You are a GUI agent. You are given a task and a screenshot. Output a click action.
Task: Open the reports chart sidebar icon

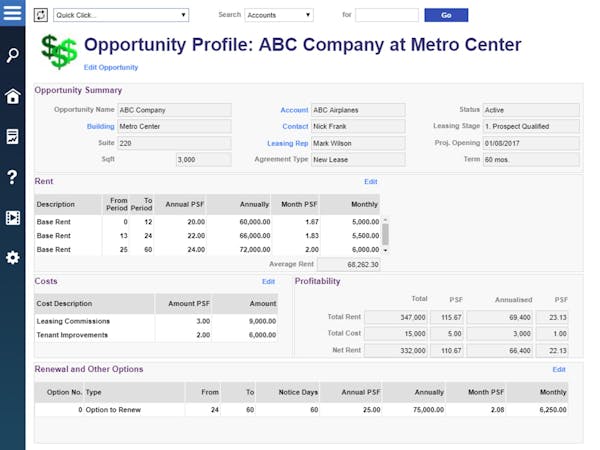pos(12,136)
